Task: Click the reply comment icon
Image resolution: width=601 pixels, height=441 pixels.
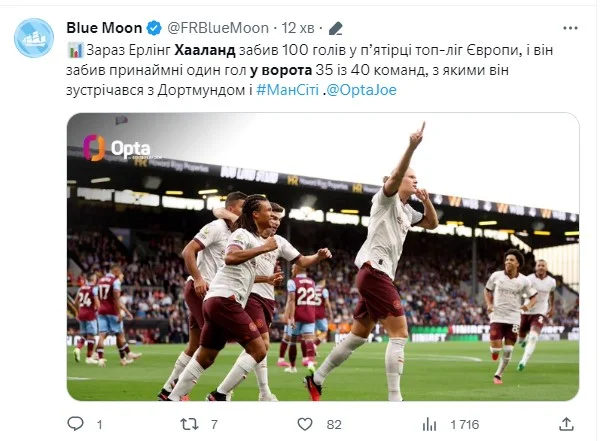Action: (x=75, y=425)
